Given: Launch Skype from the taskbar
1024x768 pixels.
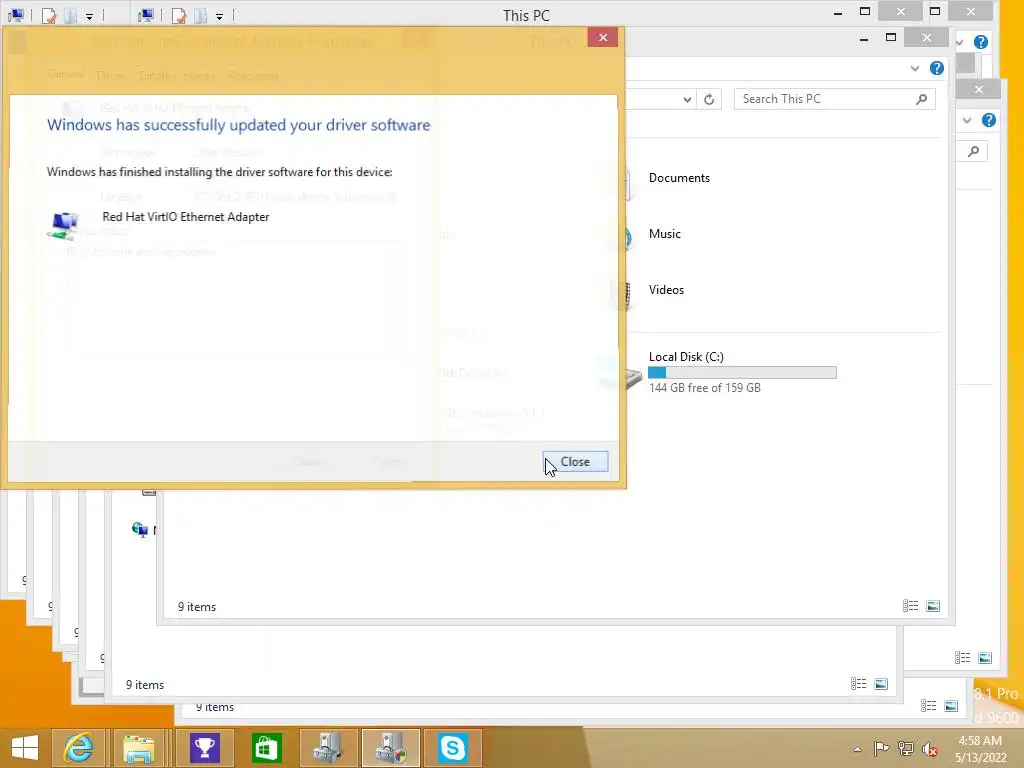Looking at the screenshot, I should pos(453,748).
